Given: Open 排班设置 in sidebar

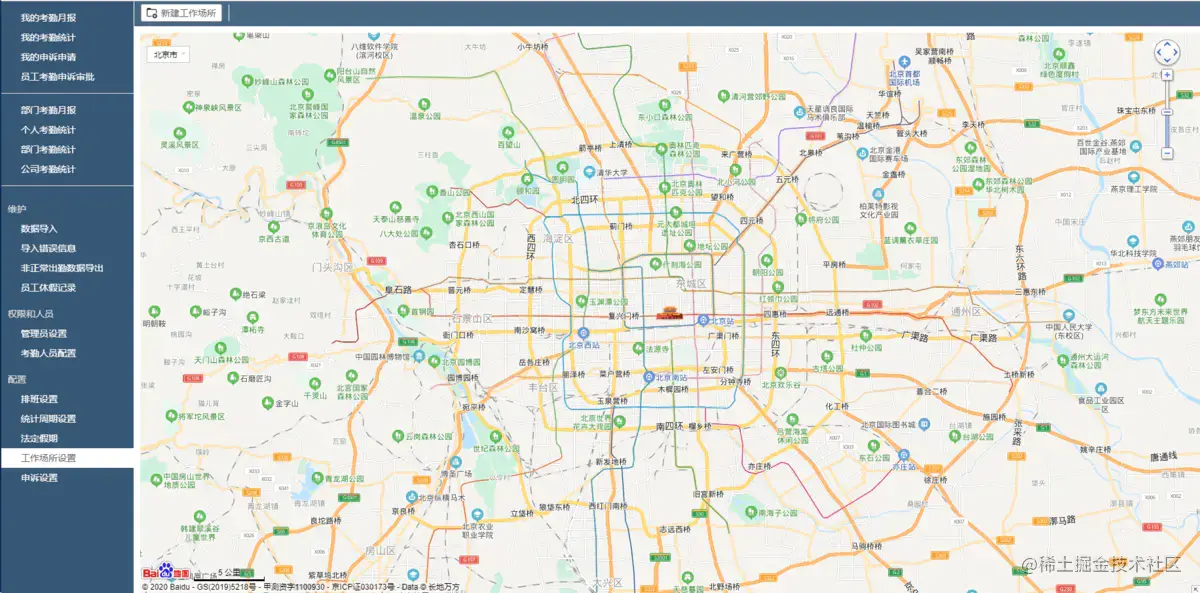Looking at the screenshot, I should click(x=39, y=399).
